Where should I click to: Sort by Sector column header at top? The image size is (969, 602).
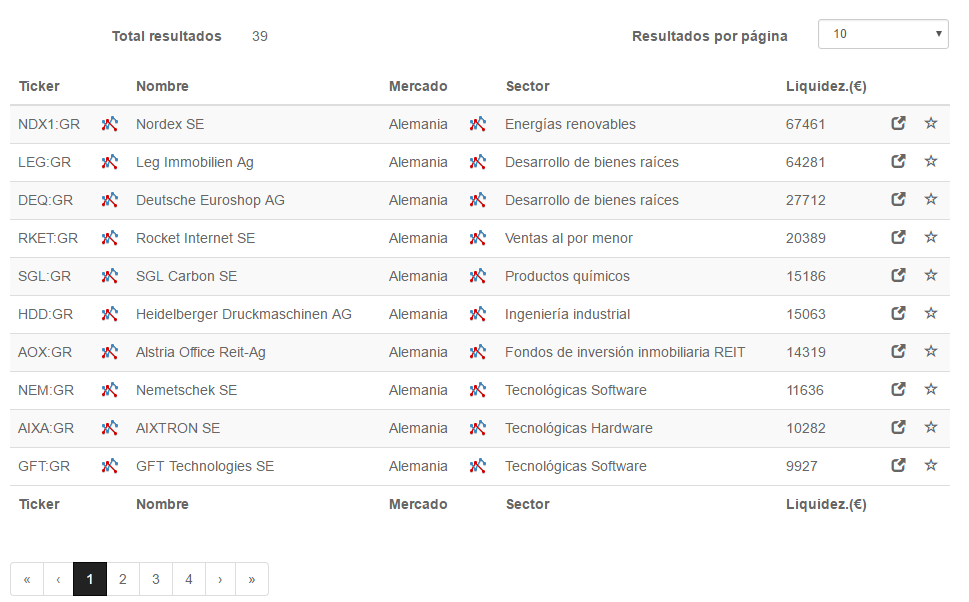pyautogui.click(x=527, y=87)
